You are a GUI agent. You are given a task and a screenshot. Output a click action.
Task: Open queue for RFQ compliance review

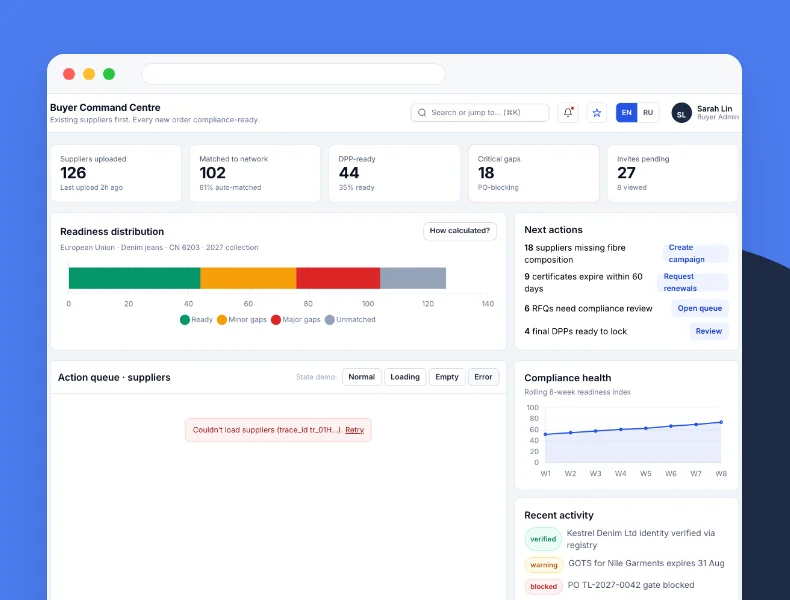[x=699, y=308]
